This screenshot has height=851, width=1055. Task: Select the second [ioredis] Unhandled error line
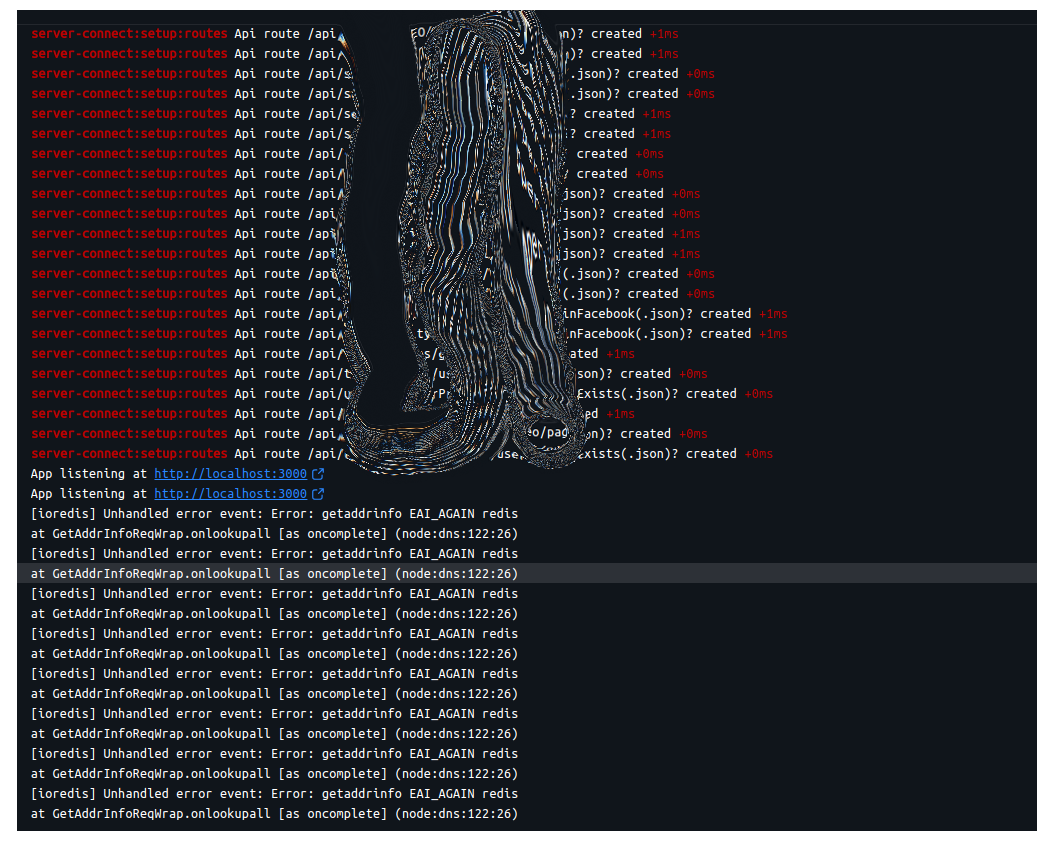pos(274,554)
